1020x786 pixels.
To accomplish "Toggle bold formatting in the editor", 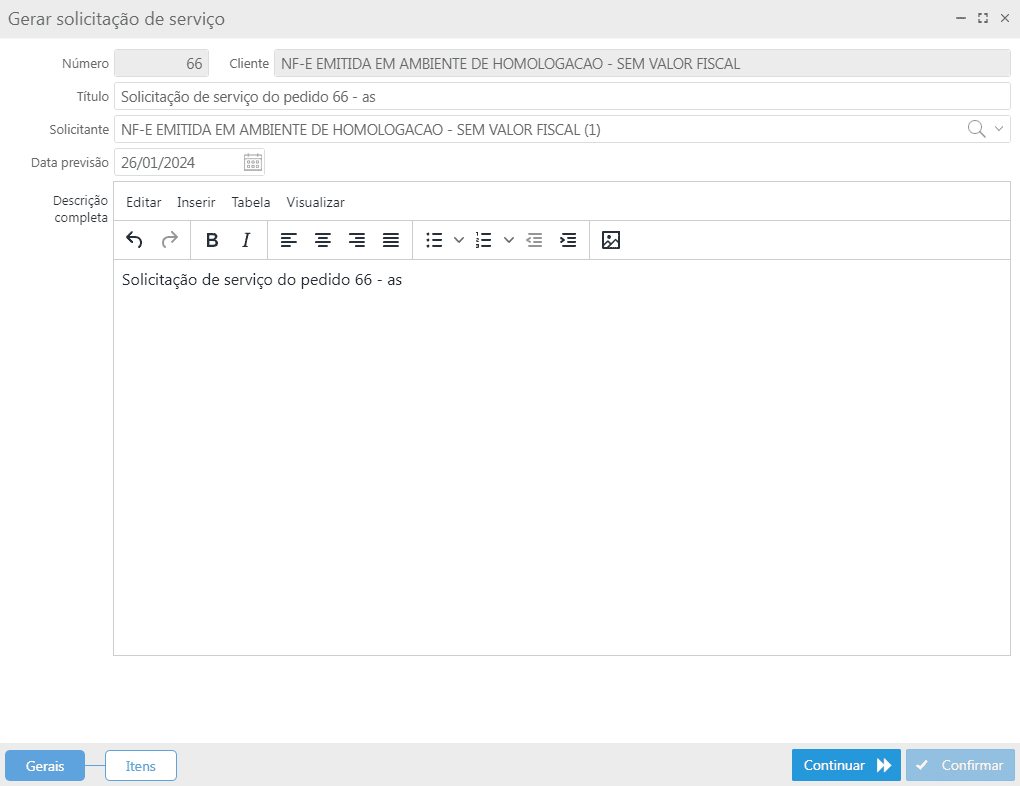I will coord(212,240).
